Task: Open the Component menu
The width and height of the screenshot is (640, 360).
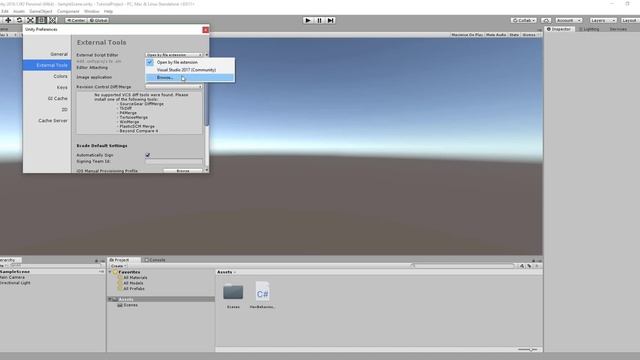Action: pyautogui.click(x=68, y=11)
